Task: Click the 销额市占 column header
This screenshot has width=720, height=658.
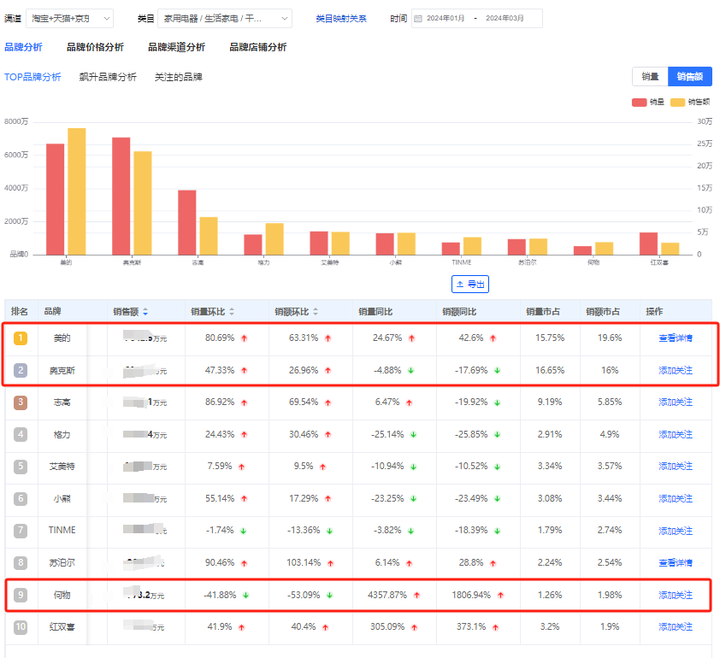Action: coord(603,312)
